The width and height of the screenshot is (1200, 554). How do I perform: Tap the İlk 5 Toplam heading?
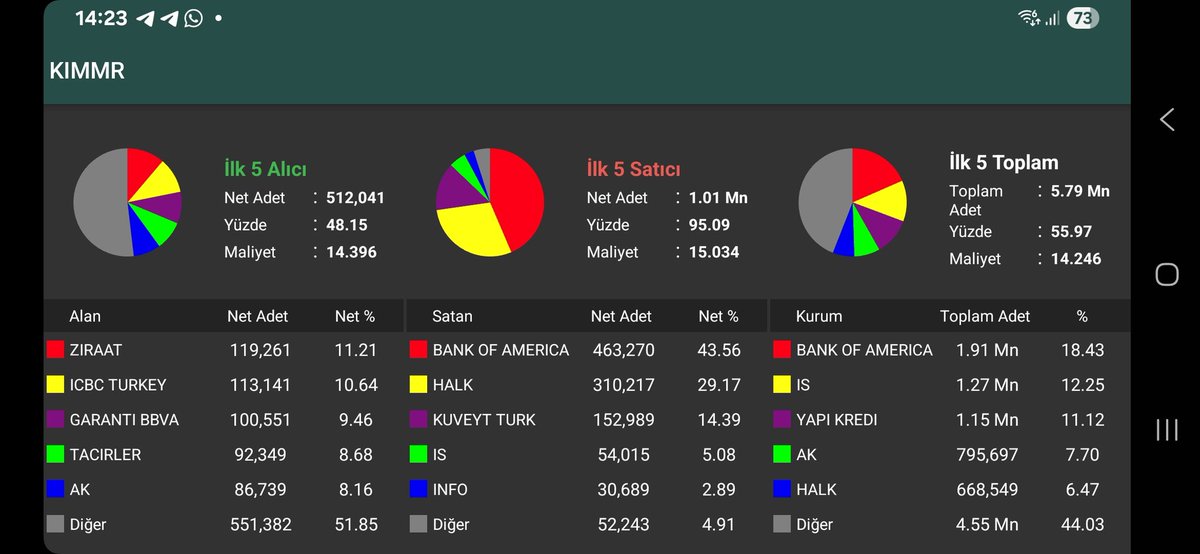pos(1003,163)
